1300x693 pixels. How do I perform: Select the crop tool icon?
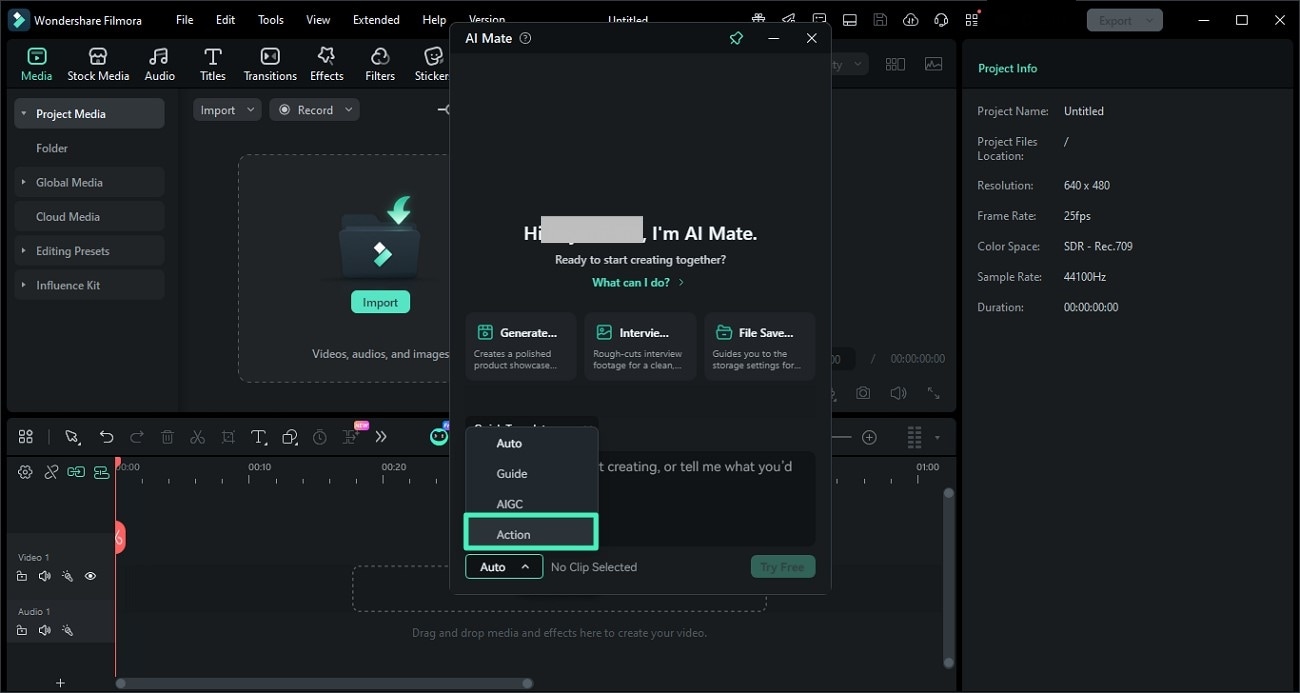(228, 437)
